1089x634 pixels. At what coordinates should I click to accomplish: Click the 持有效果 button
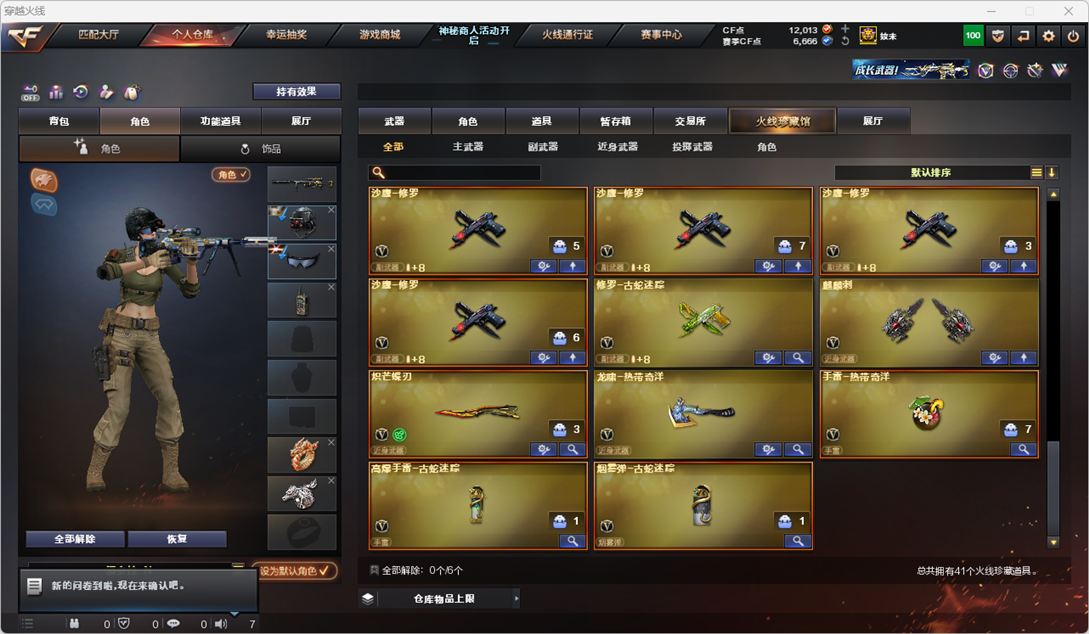(x=297, y=92)
